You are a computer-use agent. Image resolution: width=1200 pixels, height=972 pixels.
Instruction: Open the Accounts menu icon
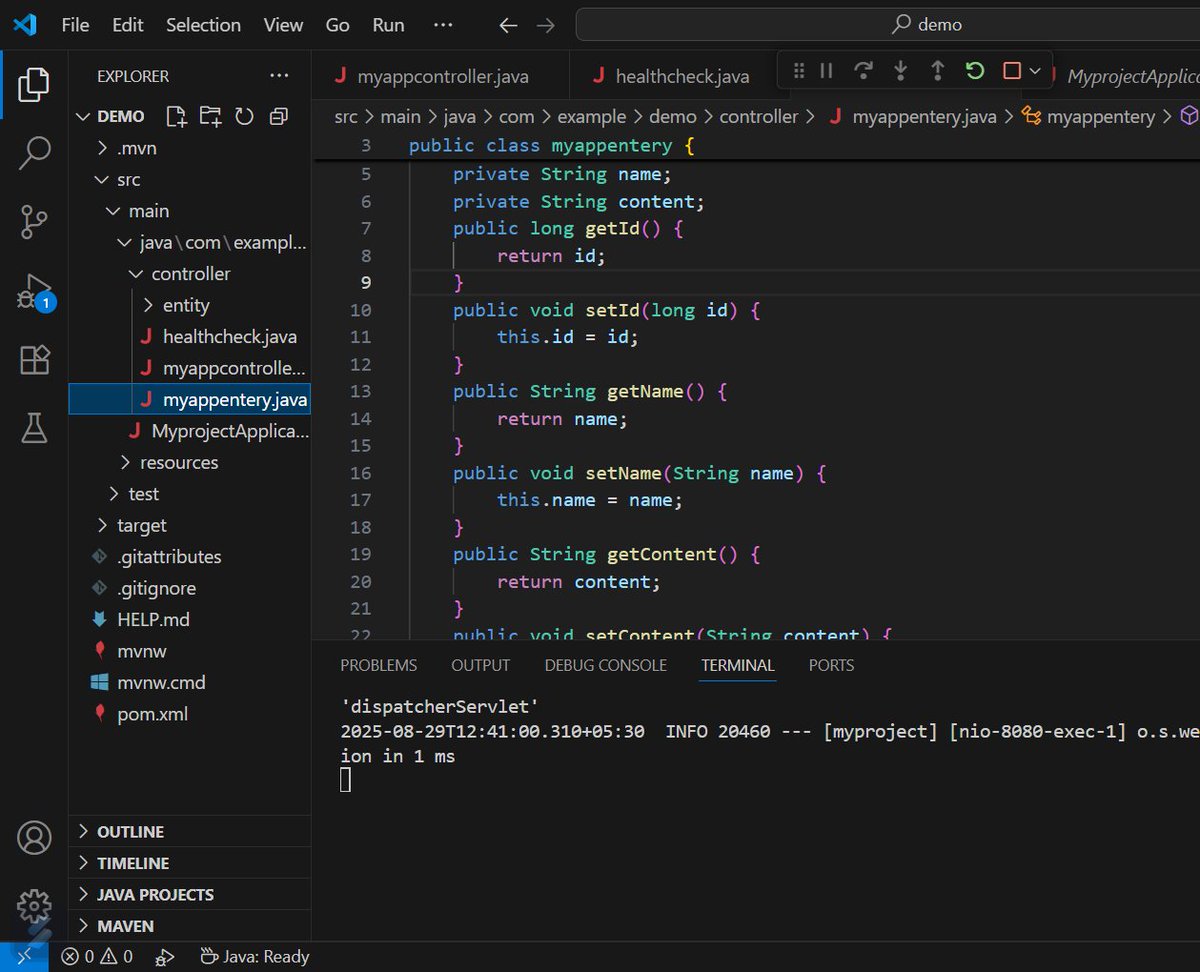pyautogui.click(x=34, y=837)
